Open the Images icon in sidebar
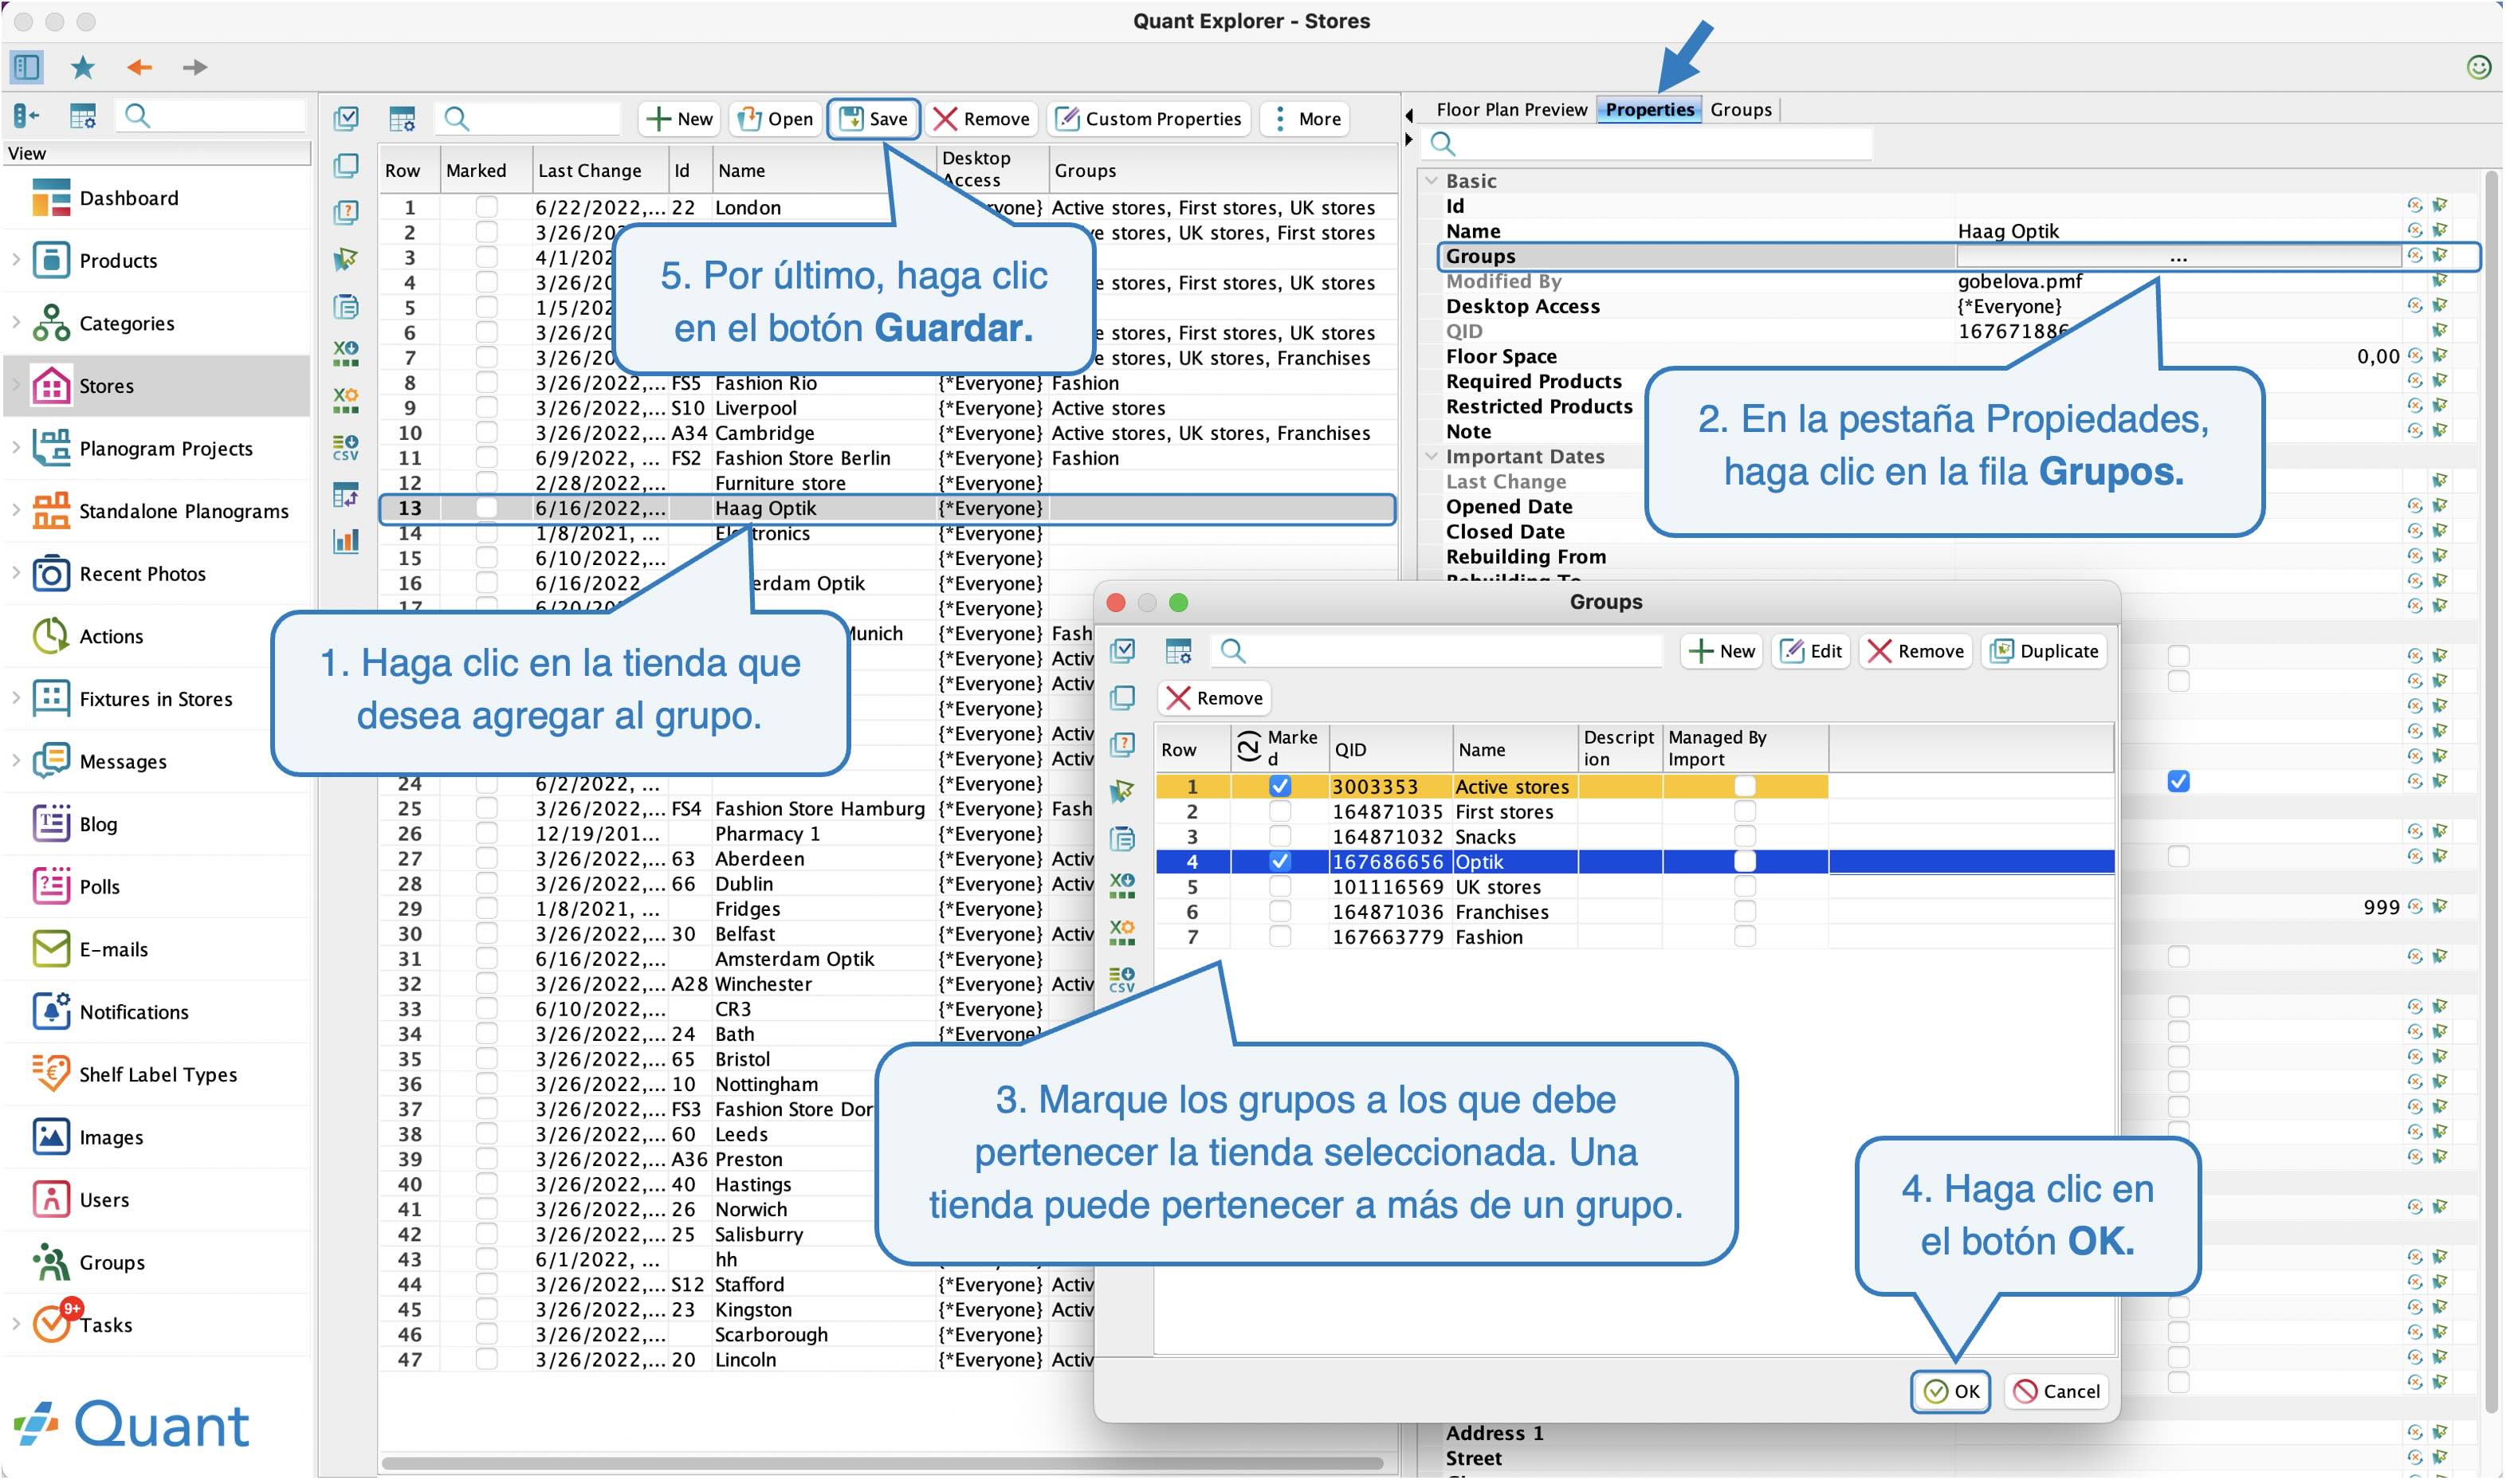The height and width of the screenshot is (1484, 2506). coord(51,1138)
